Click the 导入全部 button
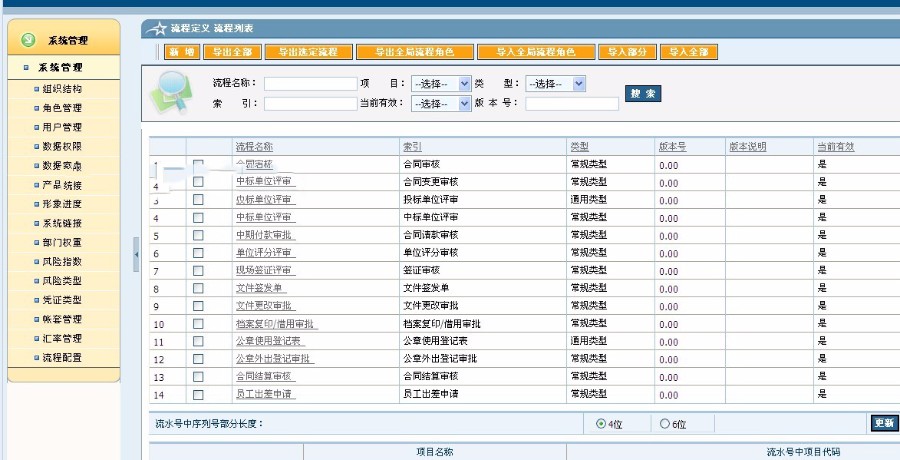The image size is (900, 460). coord(689,52)
